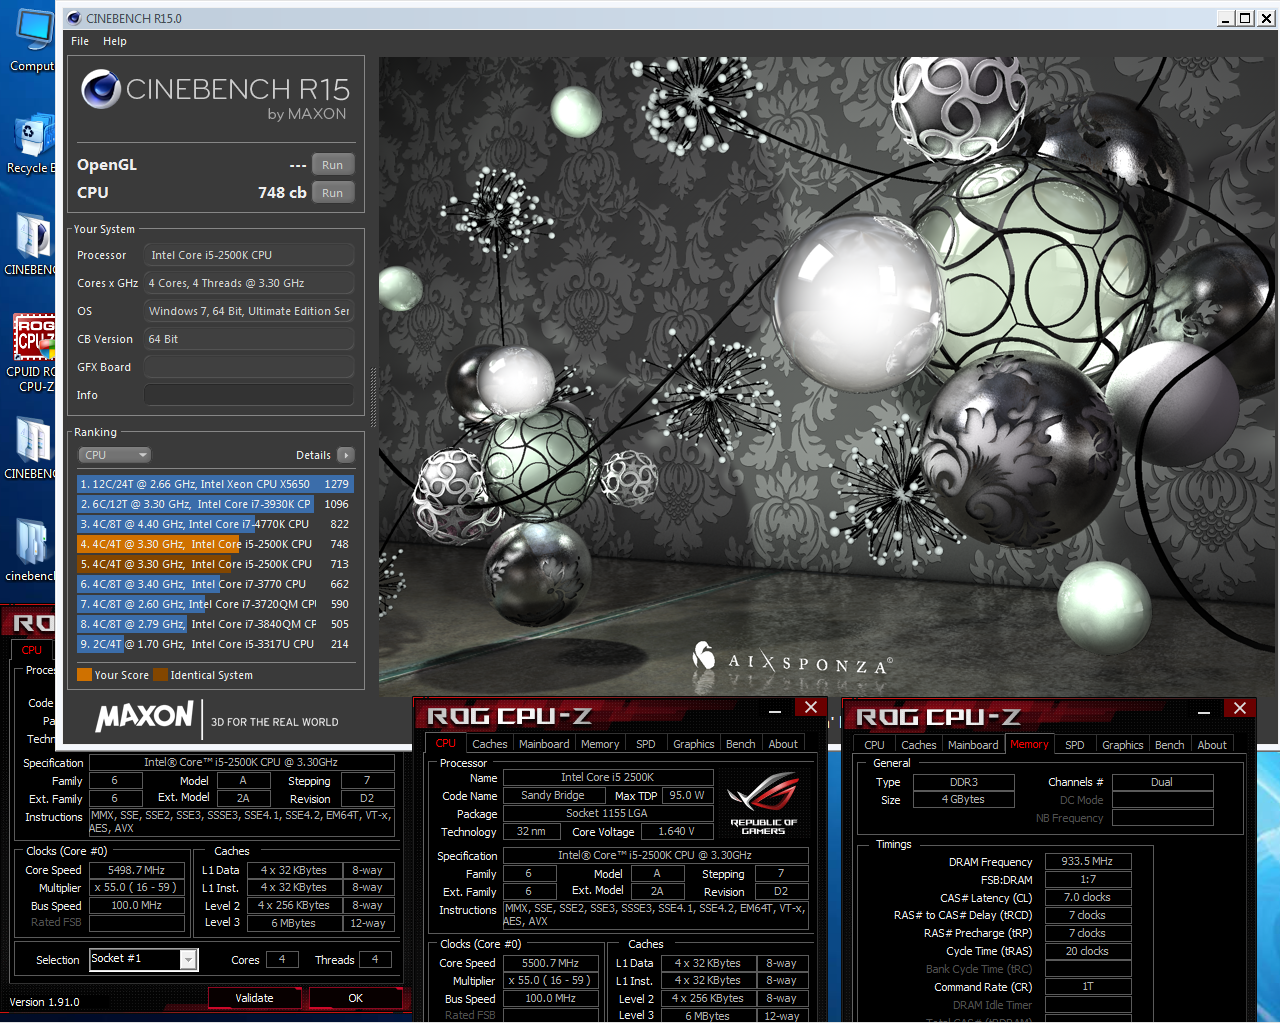Open the Help menu in Cinebench

[115, 41]
